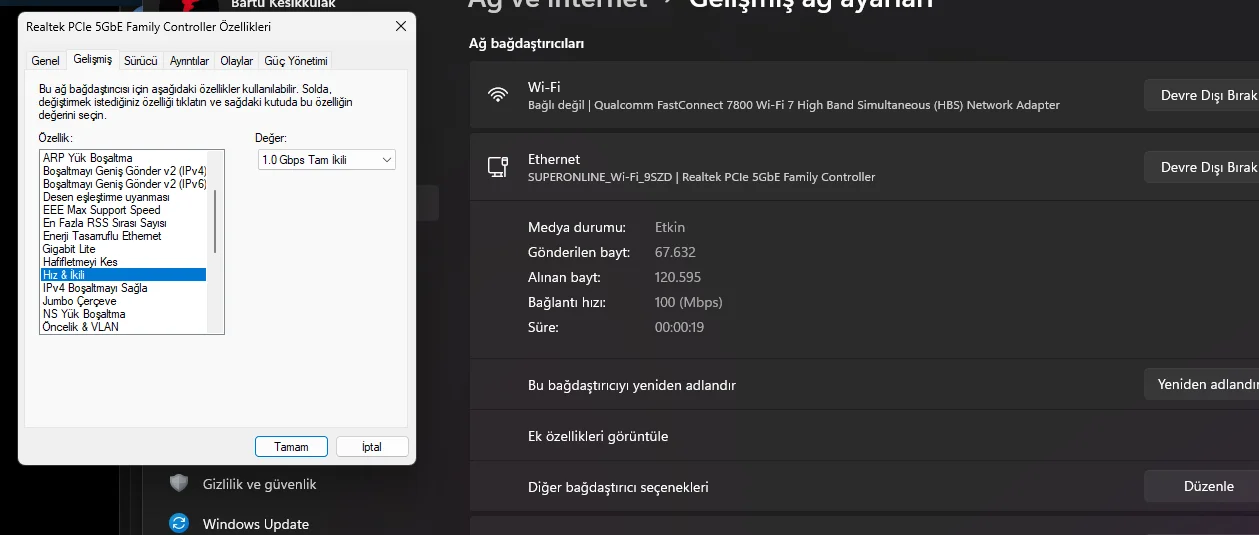Switch to the Genel tab
This screenshot has height=535, width=1259.
[46, 61]
